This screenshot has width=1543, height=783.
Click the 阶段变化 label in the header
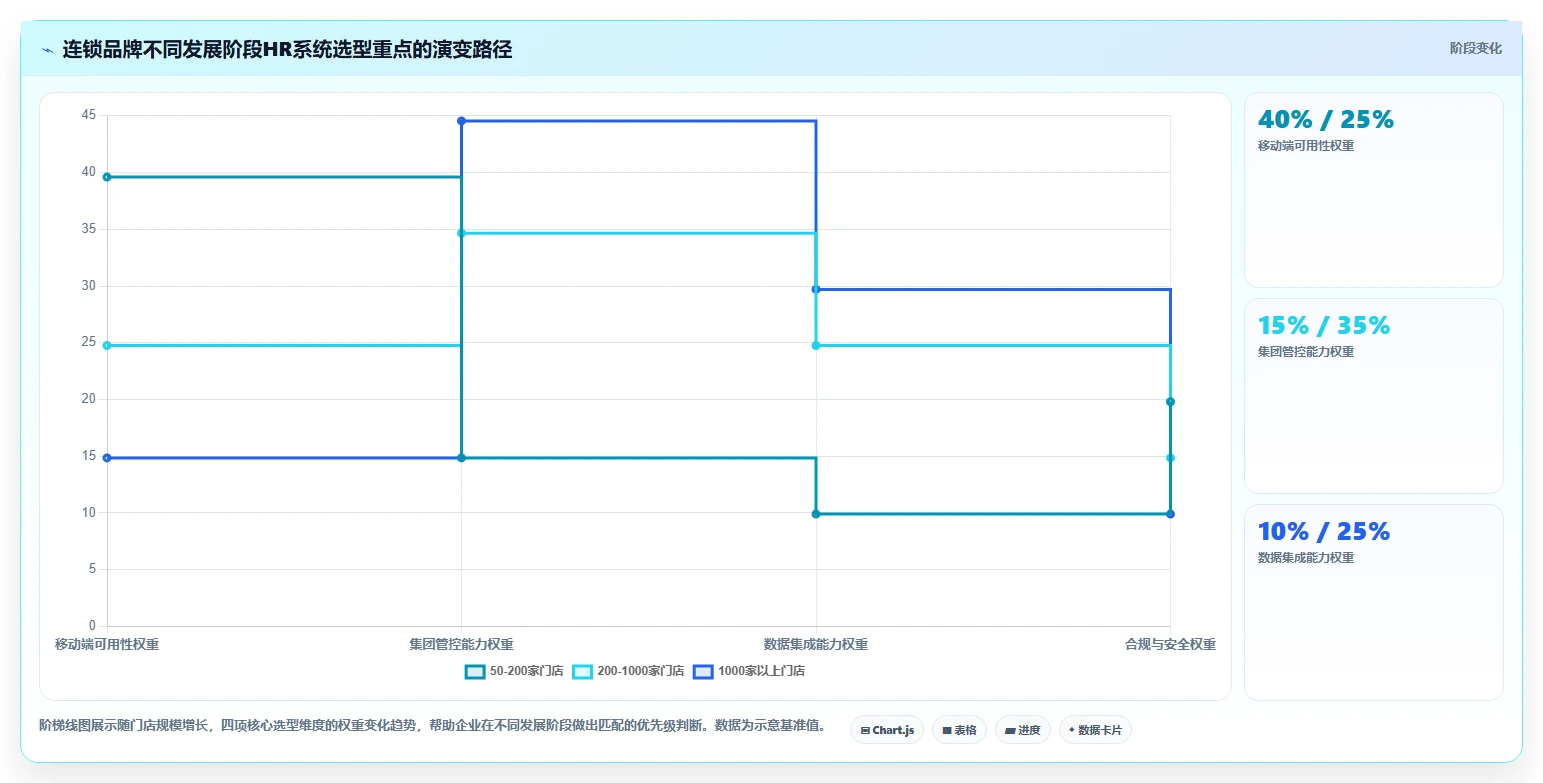click(1476, 48)
